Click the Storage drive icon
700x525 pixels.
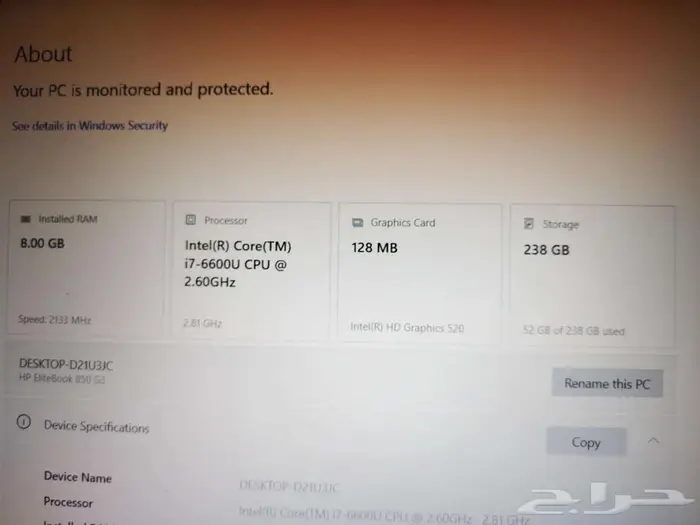529,224
